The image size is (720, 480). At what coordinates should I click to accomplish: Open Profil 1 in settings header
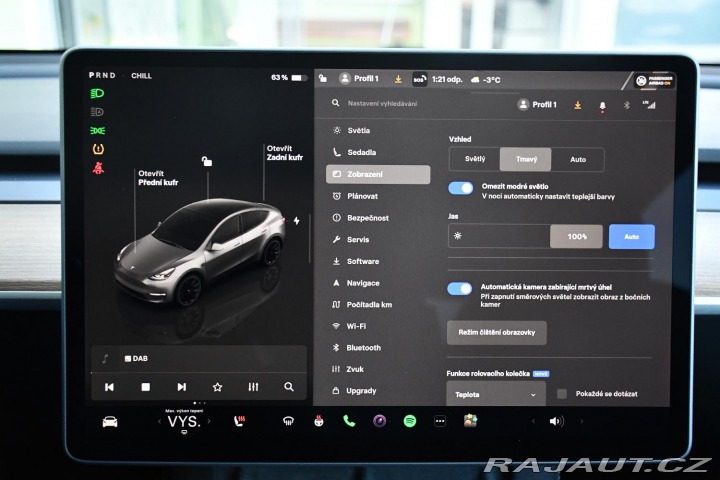point(537,105)
